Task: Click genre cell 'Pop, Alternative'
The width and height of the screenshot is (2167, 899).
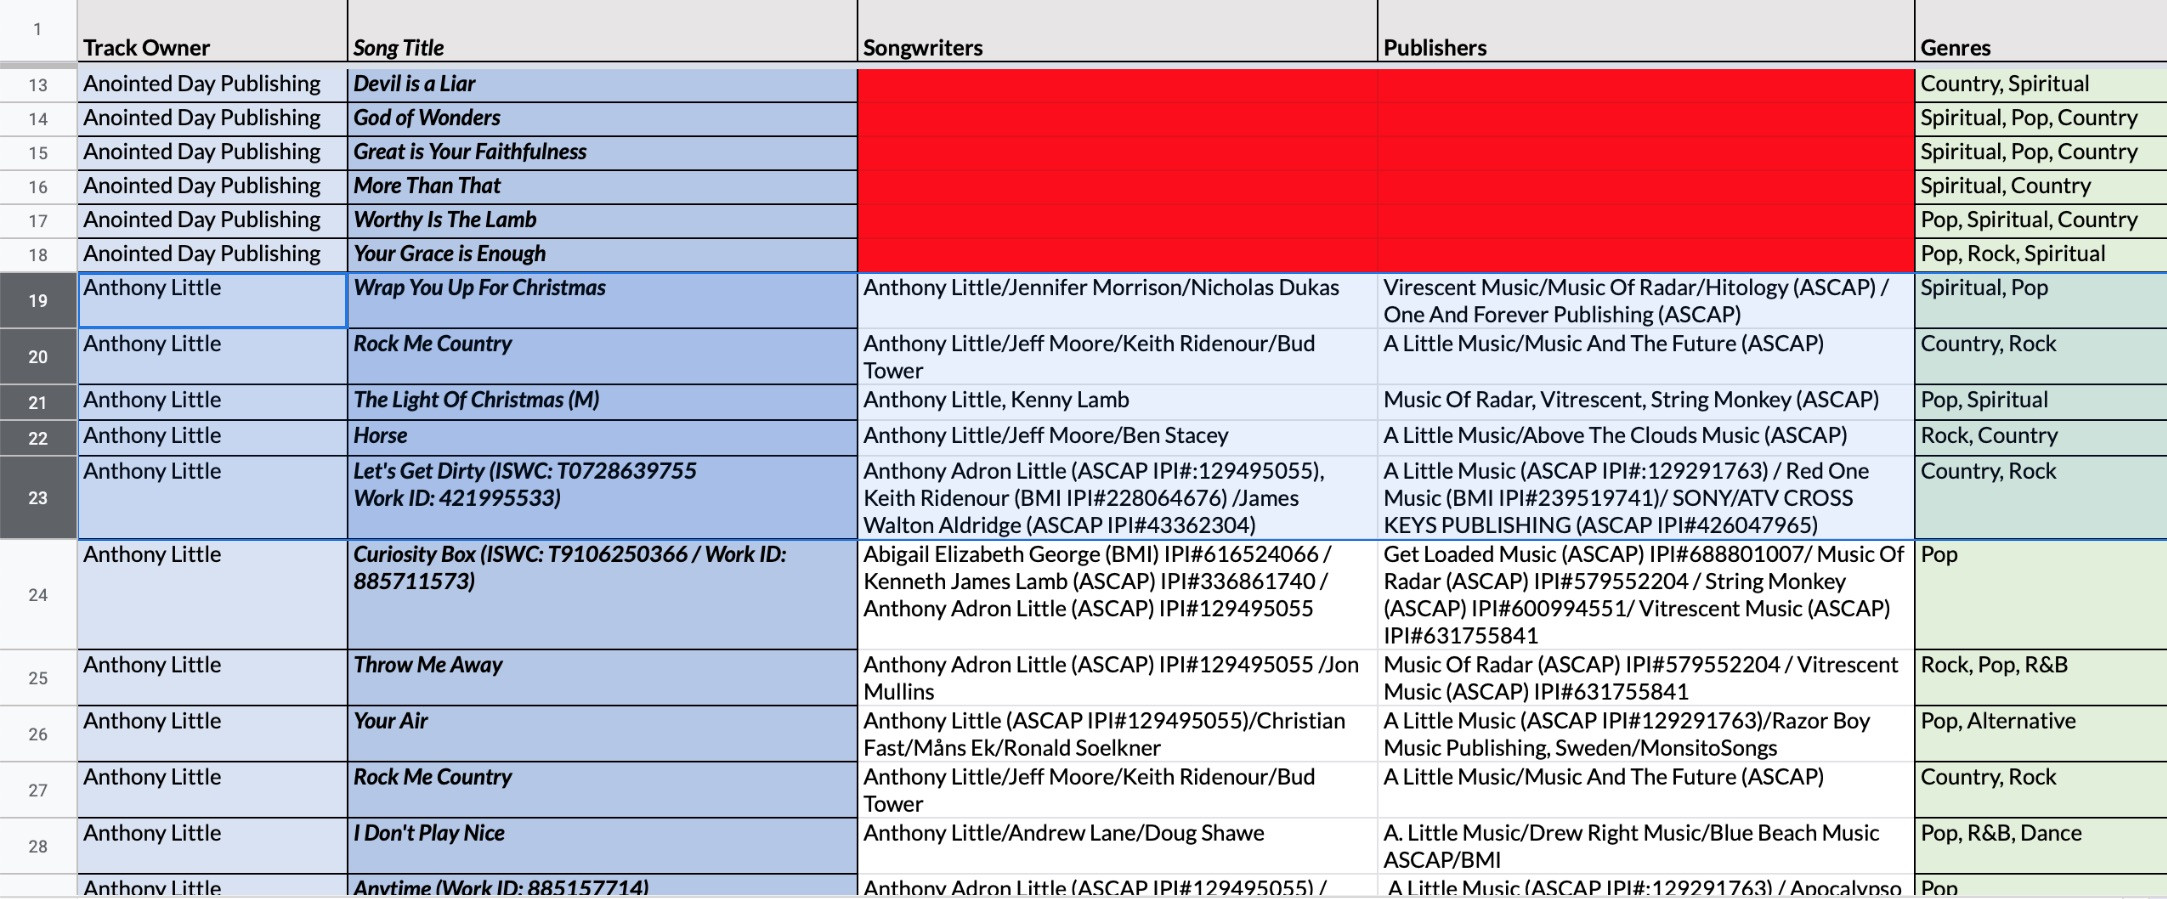Action: pyautogui.click(x=2041, y=734)
